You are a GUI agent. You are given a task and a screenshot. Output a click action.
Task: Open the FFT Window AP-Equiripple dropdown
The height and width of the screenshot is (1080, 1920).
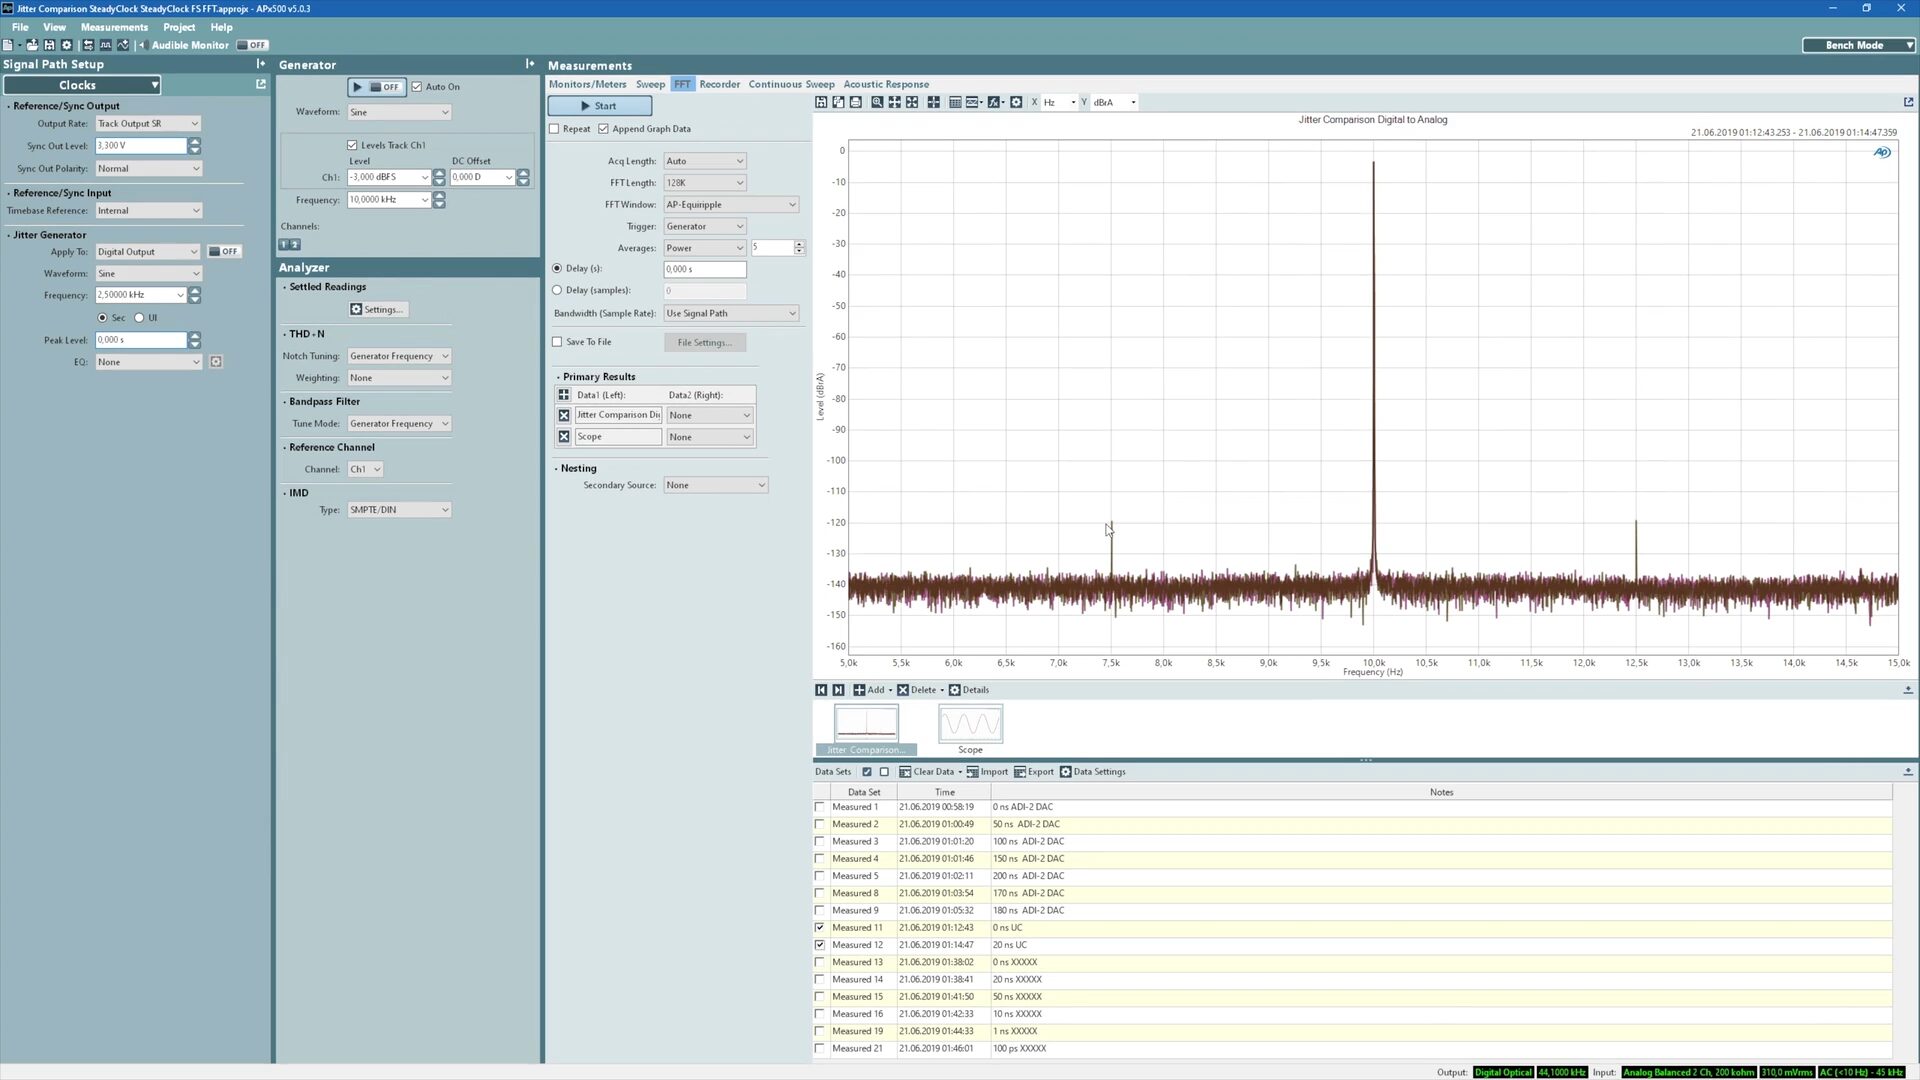pyautogui.click(x=731, y=205)
